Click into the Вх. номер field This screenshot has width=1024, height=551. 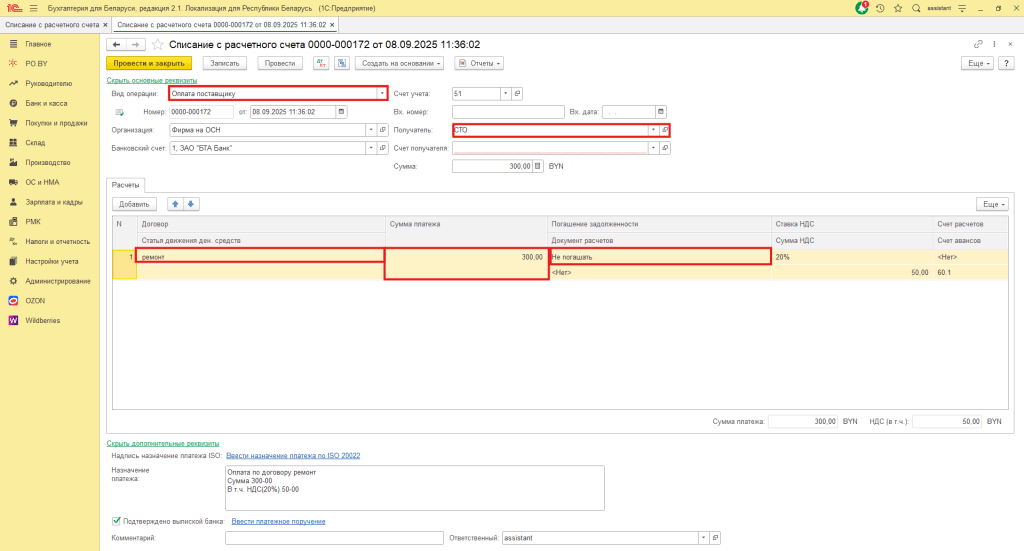[508, 112]
